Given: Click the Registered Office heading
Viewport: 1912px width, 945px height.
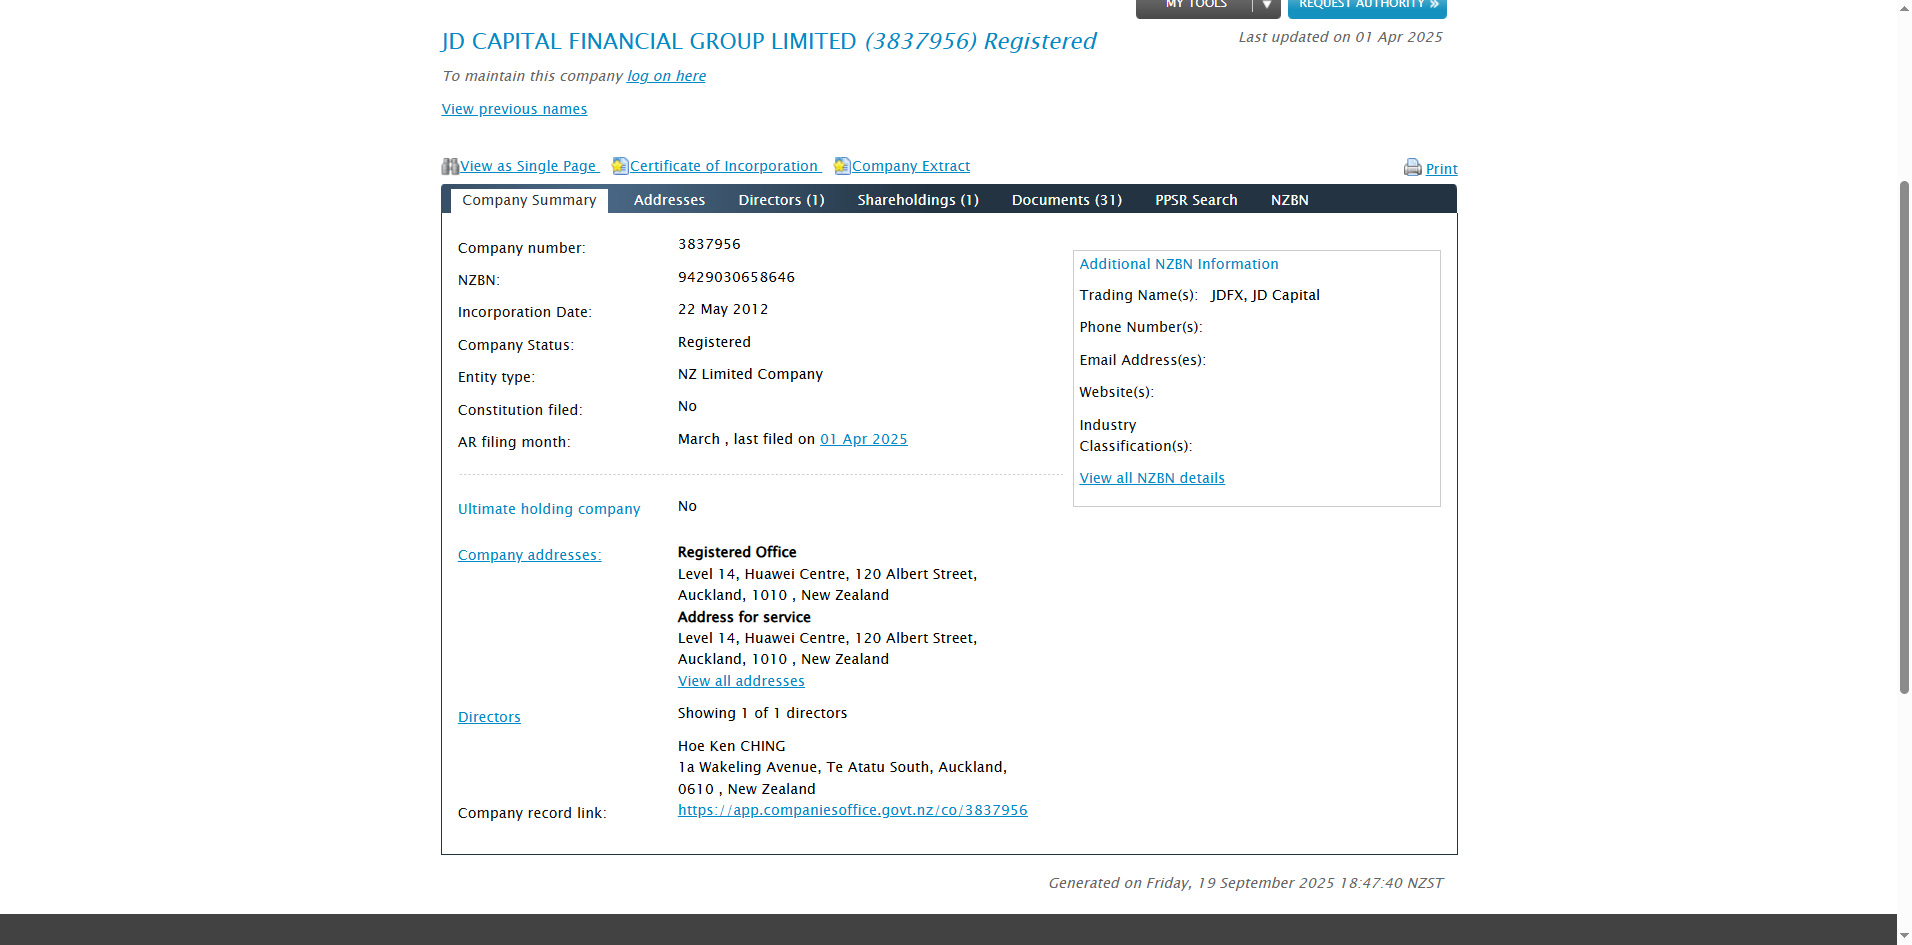Looking at the screenshot, I should (737, 552).
